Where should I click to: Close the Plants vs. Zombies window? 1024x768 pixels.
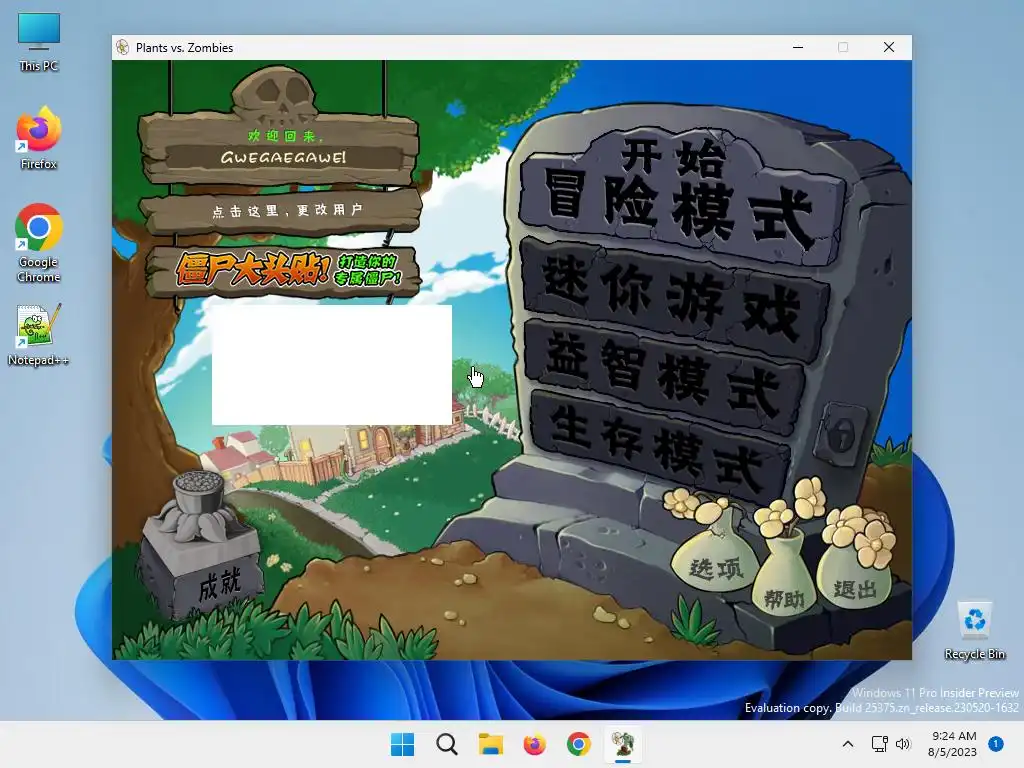tap(889, 47)
